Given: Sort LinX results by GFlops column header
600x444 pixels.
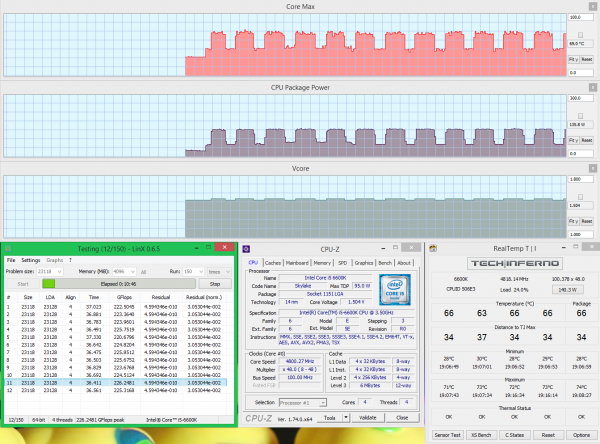Looking at the screenshot, I should (x=124, y=297).
